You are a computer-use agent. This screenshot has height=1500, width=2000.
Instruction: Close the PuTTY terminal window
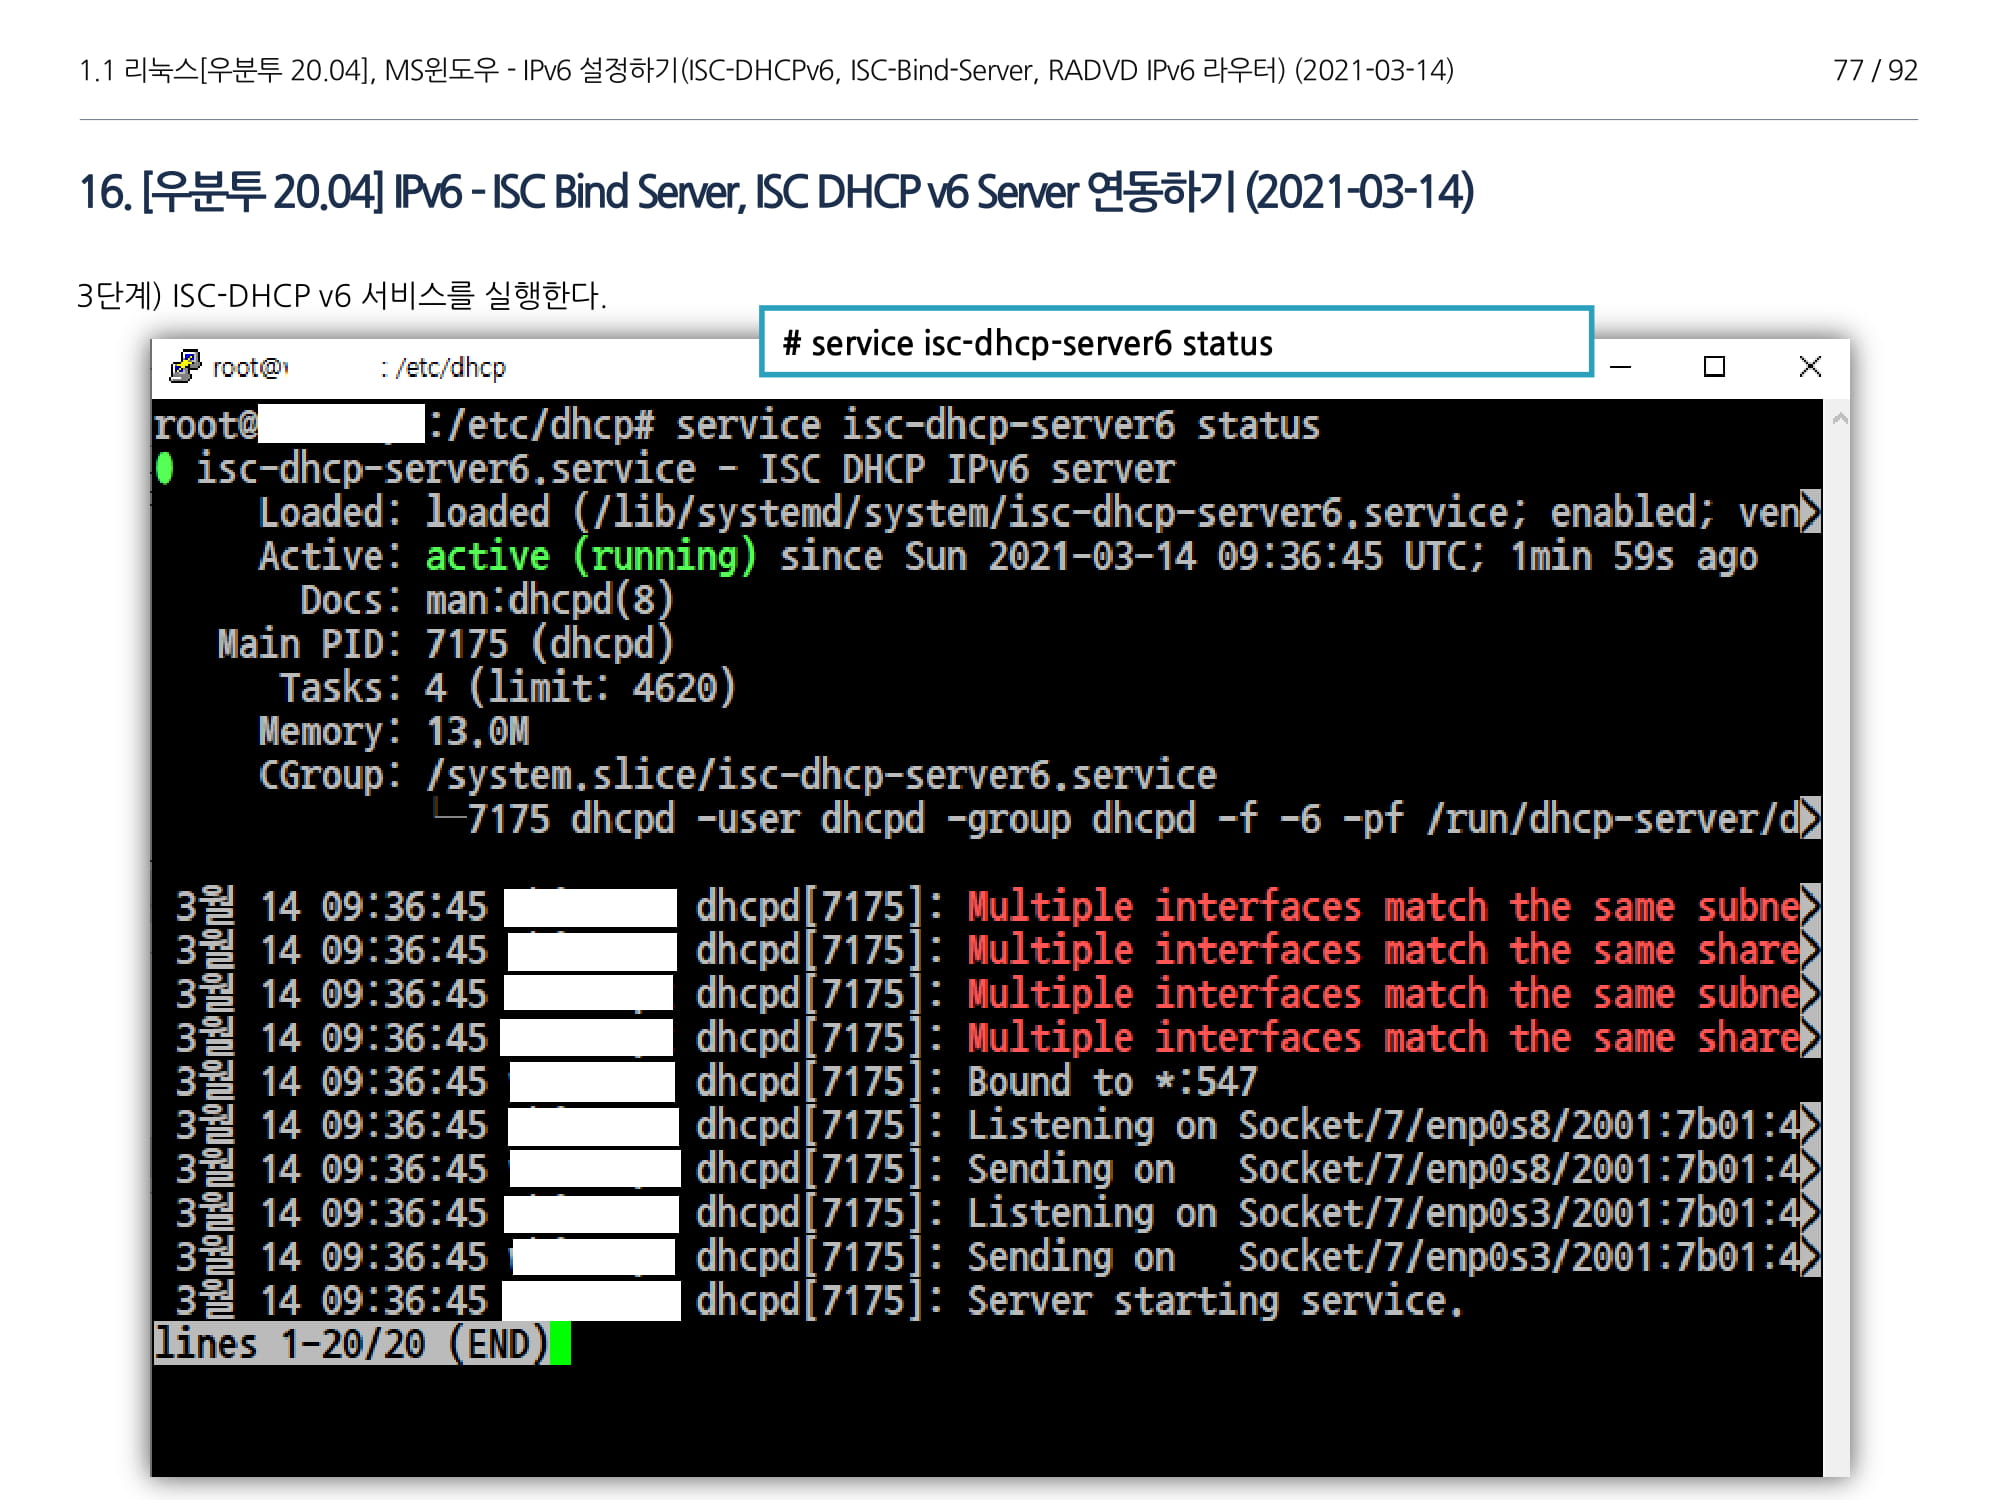pos(1809,367)
